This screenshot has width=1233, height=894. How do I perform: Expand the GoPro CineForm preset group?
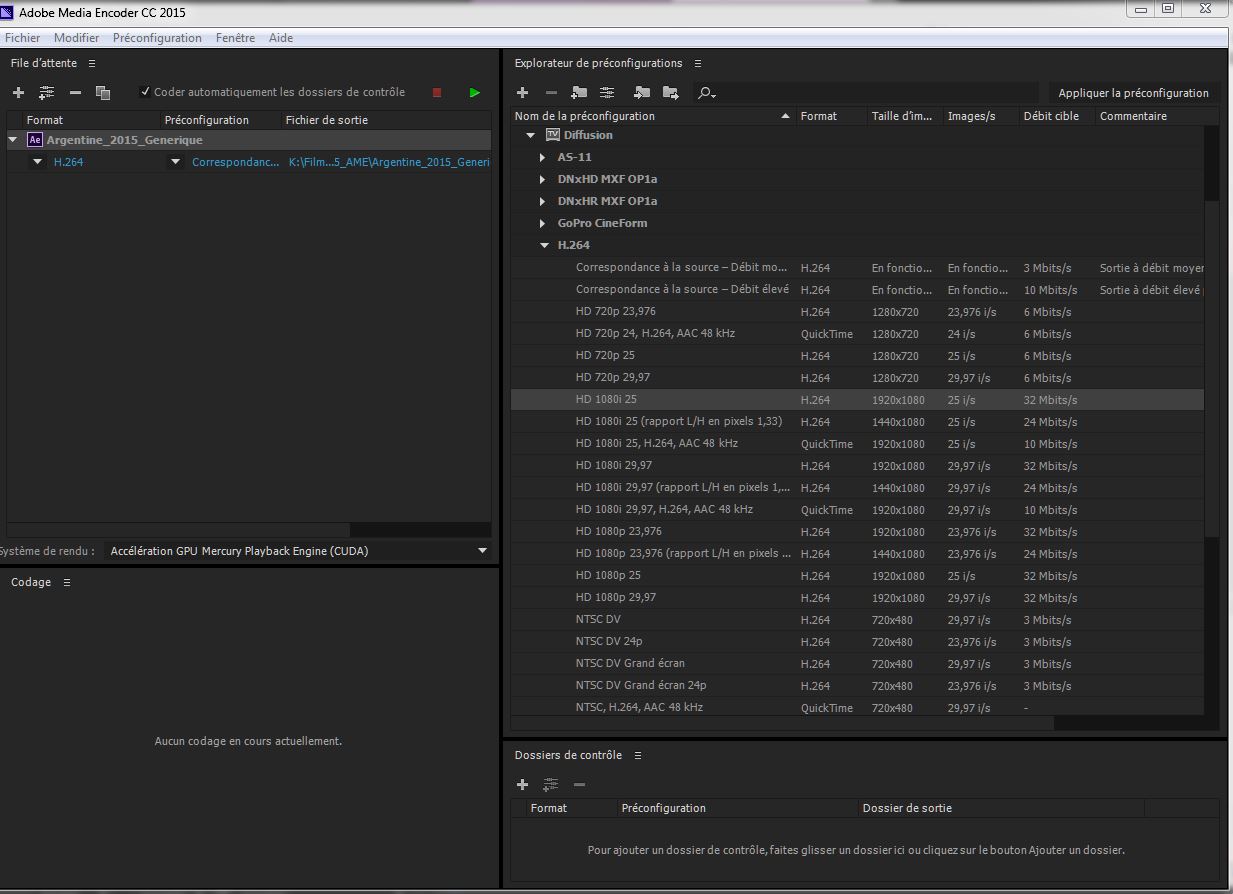click(x=543, y=223)
